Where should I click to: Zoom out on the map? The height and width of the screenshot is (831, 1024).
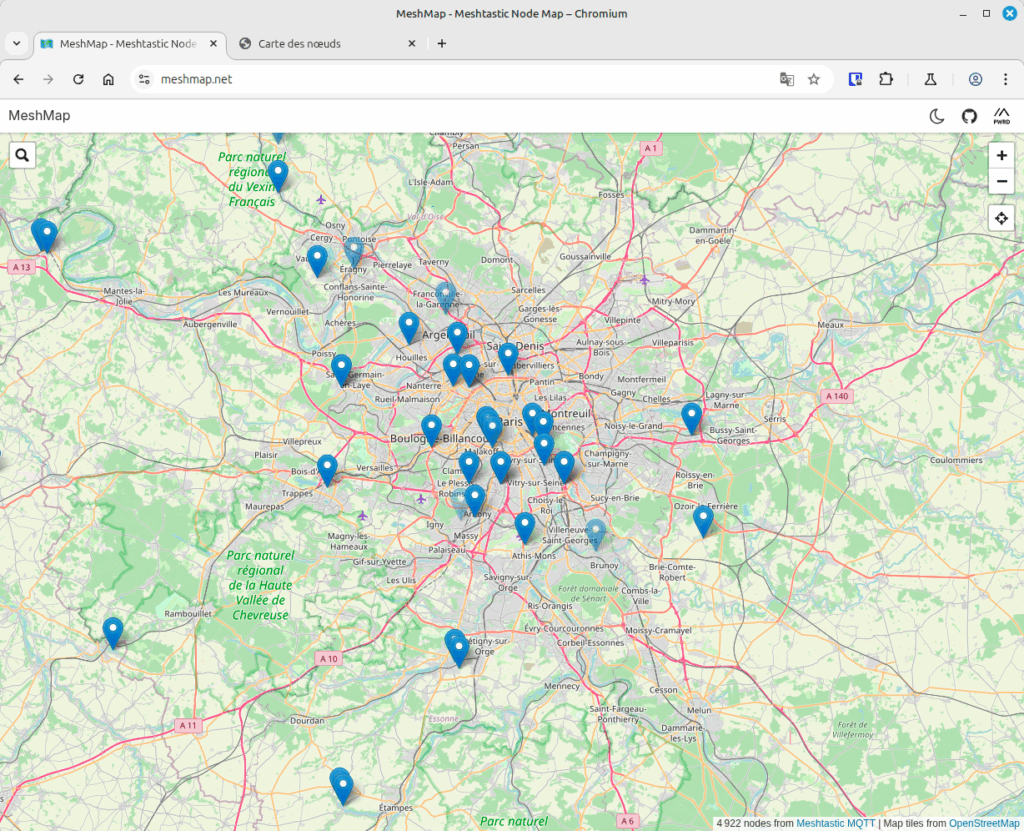click(x=1001, y=181)
